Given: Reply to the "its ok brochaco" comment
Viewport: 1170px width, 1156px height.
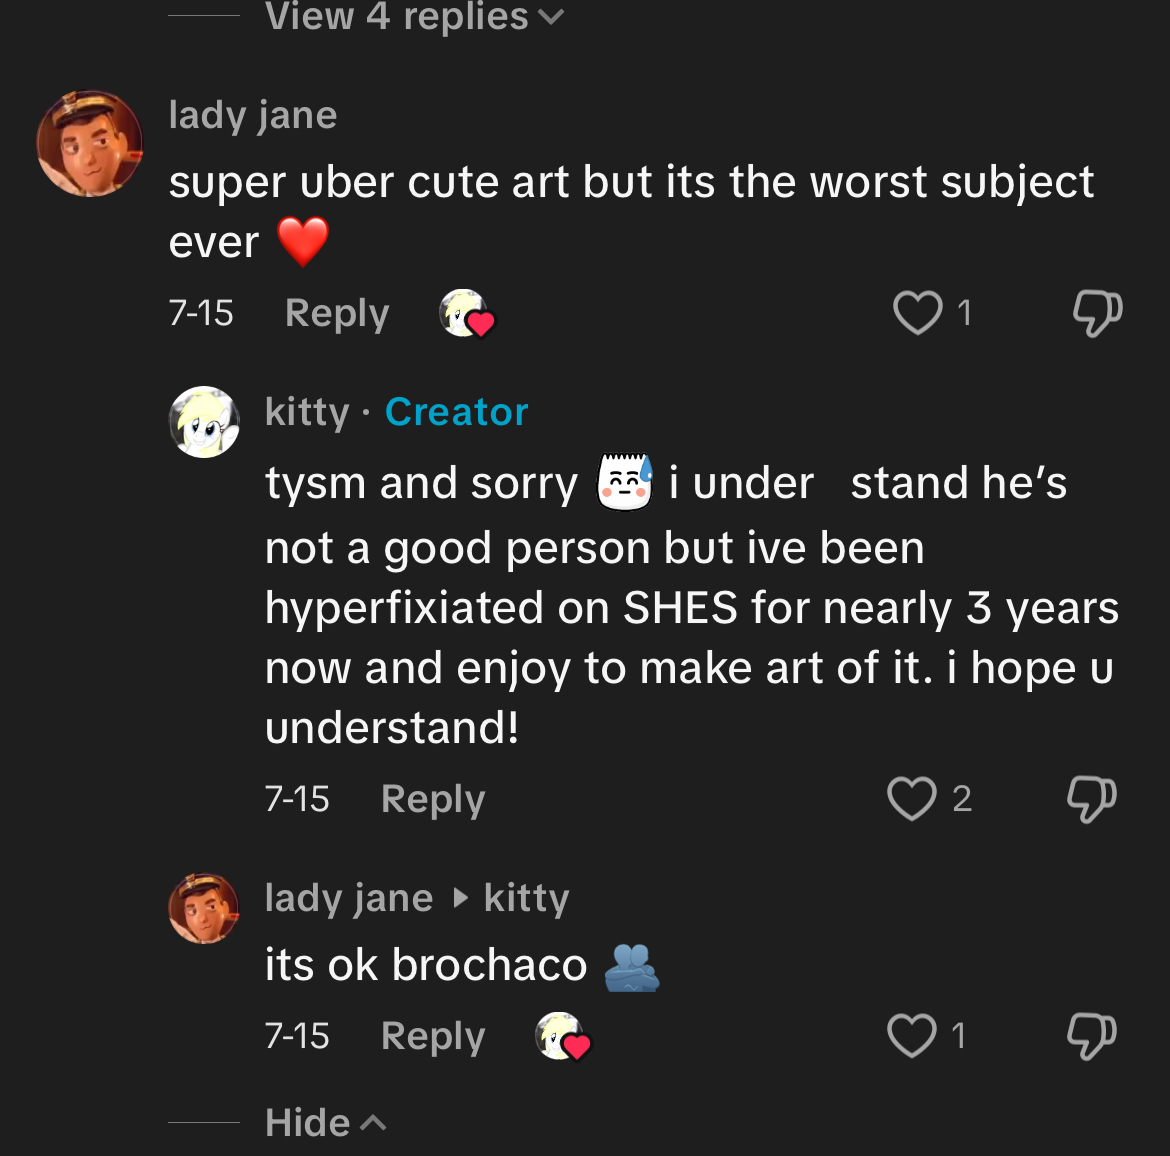Looking at the screenshot, I should pos(433,1036).
